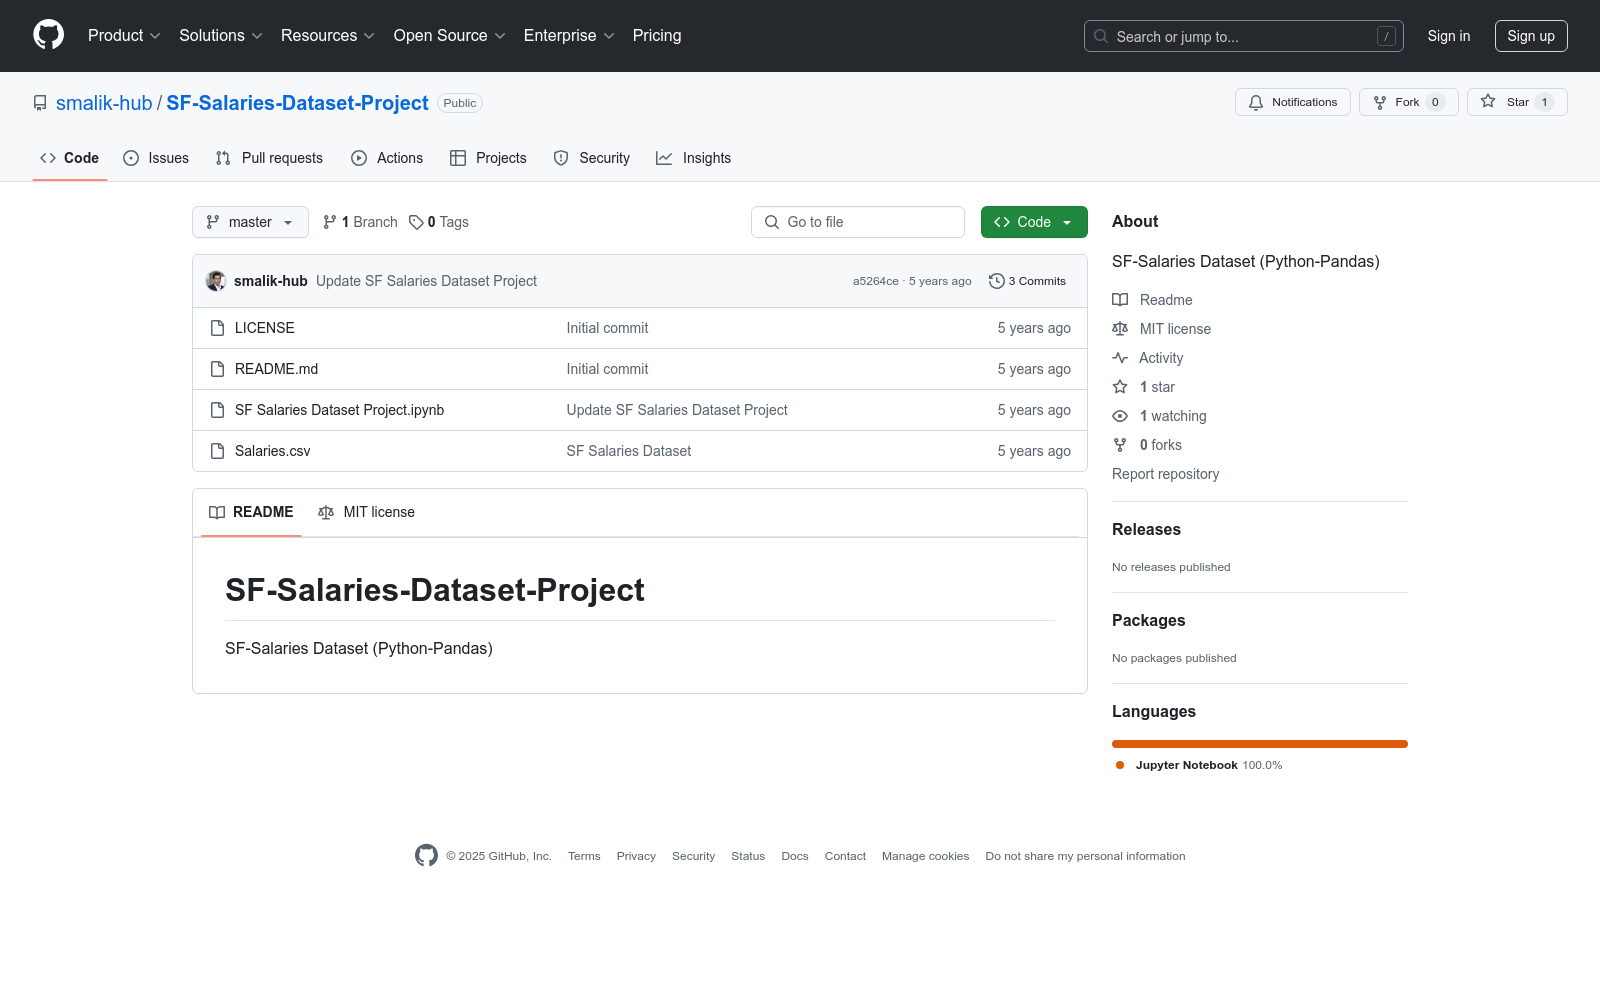Click Report repository
This screenshot has width=1600, height=1000.
pyautogui.click(x=1166, y=474)
